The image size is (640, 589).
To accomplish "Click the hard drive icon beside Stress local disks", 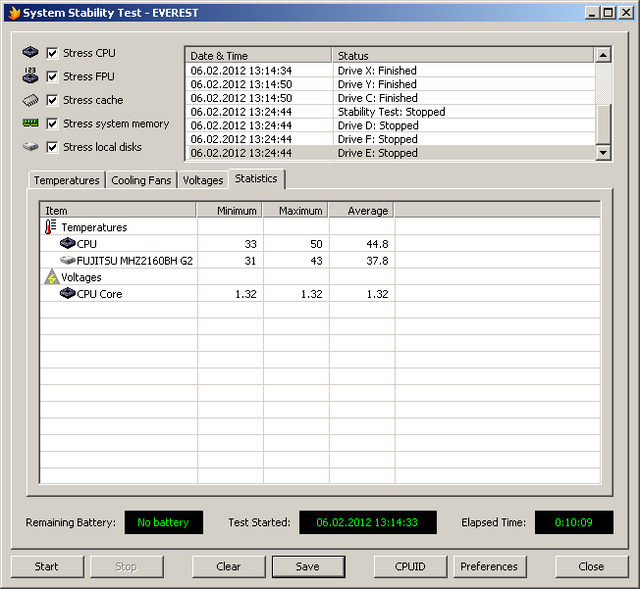I will [31, 147].
